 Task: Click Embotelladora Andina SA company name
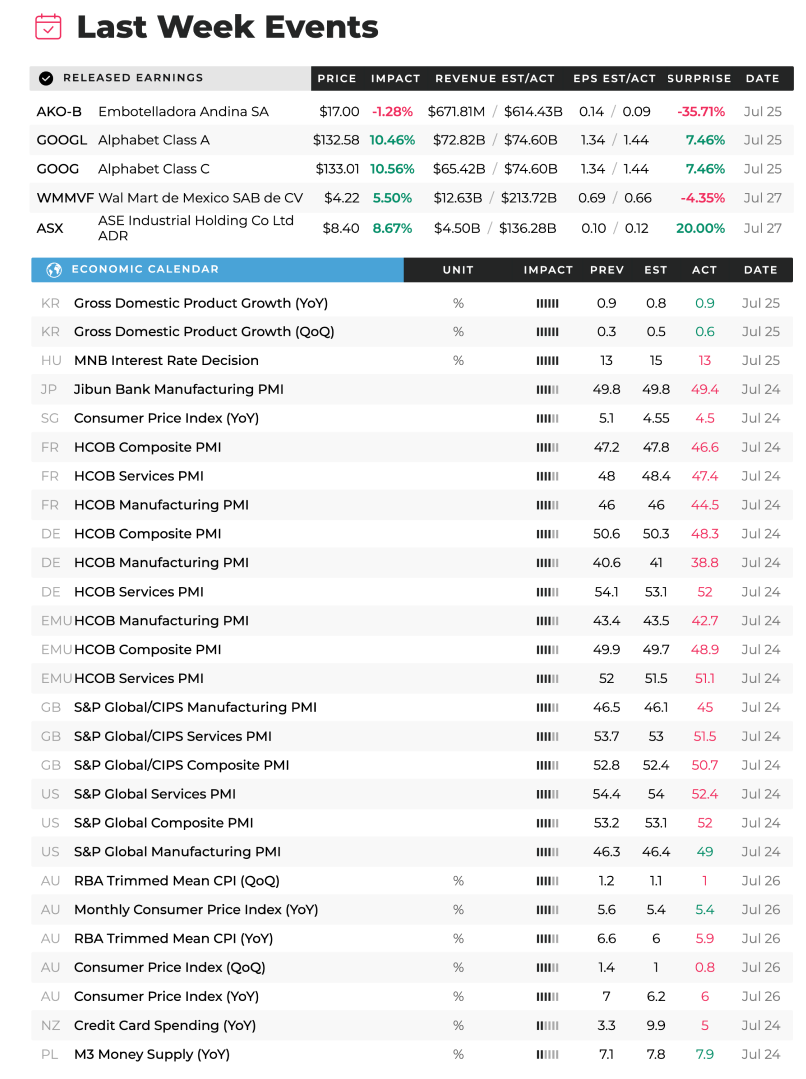(183, 111)
